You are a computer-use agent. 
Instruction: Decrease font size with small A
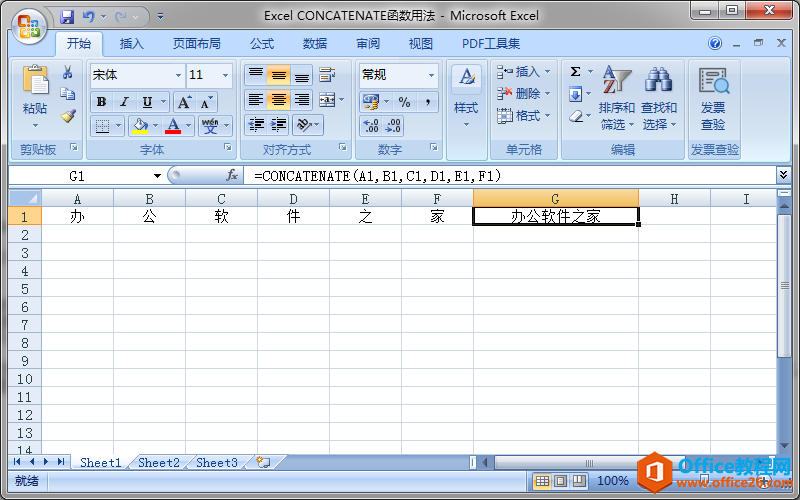tap(207, 103)
